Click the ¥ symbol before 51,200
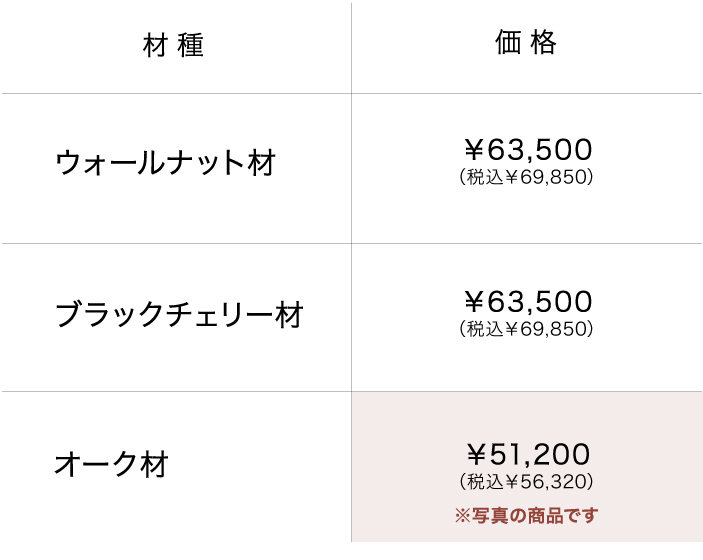Image resolution: width=703 pixels, height=560 pixels. 477,455
